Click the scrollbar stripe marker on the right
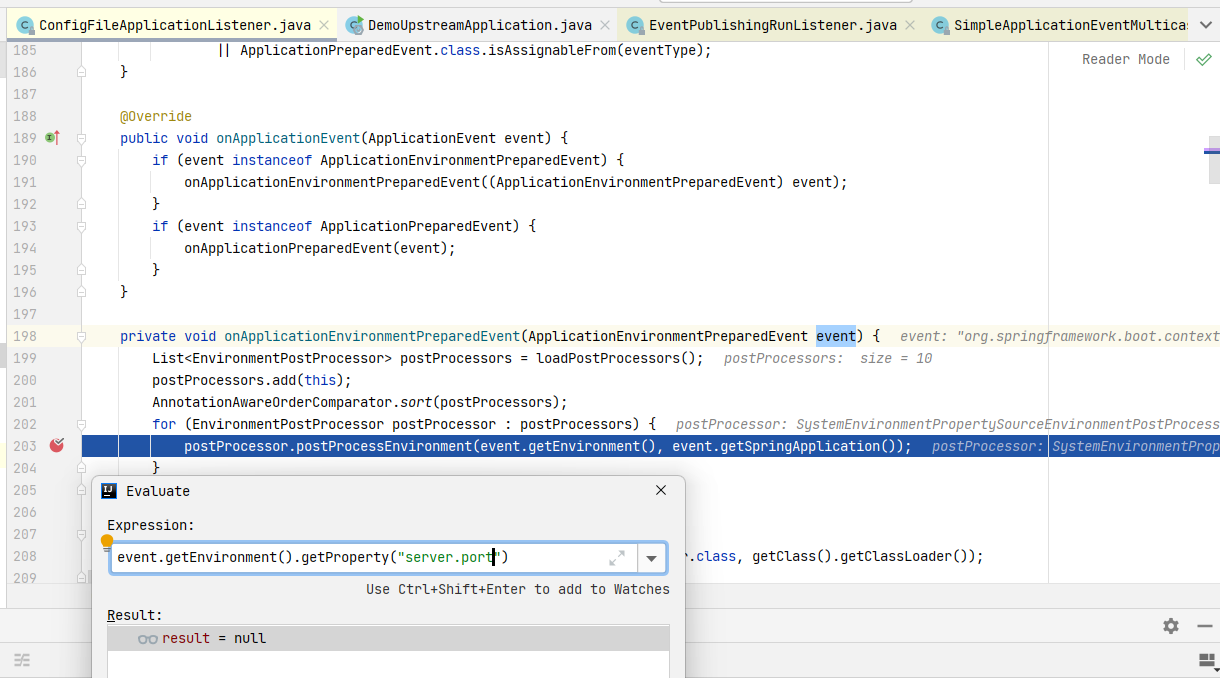Image resolution: width=1220 pixels, height=678 pixels. (x=1212, y=150)
